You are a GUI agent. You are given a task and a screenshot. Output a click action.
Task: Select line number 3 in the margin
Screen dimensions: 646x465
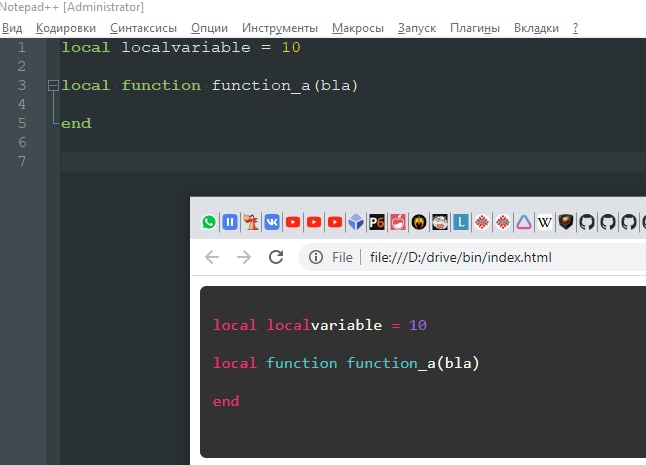point(21,85)
